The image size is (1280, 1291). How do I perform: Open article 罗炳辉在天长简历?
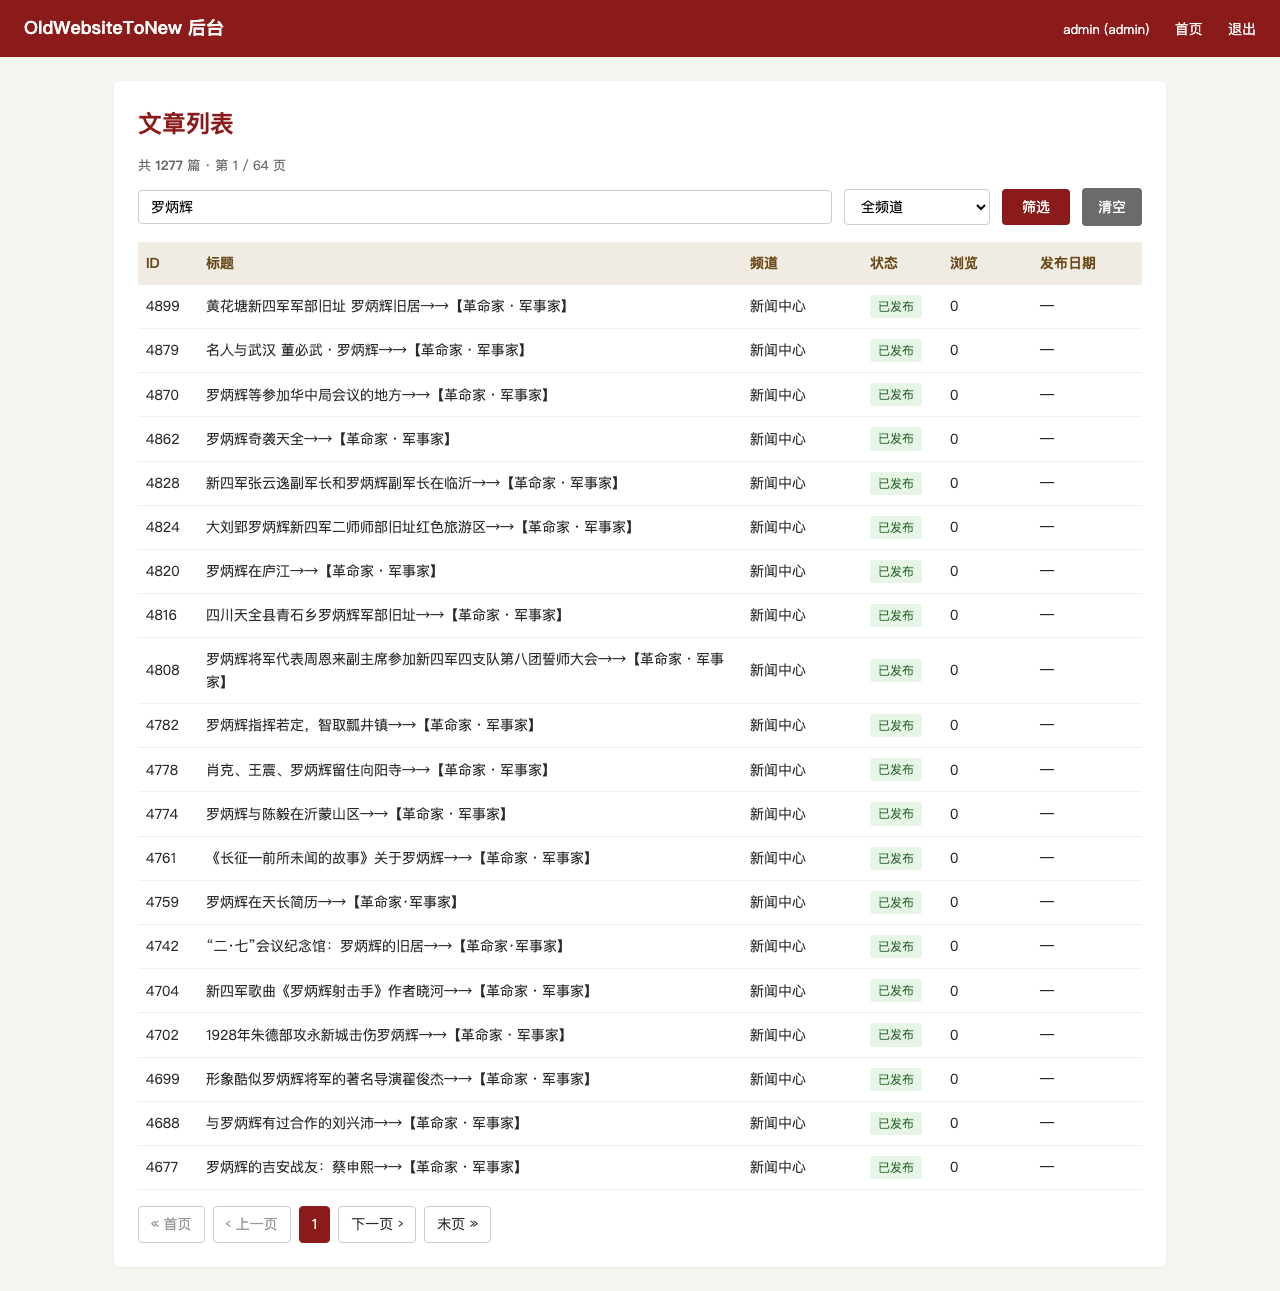click(334, 902)
